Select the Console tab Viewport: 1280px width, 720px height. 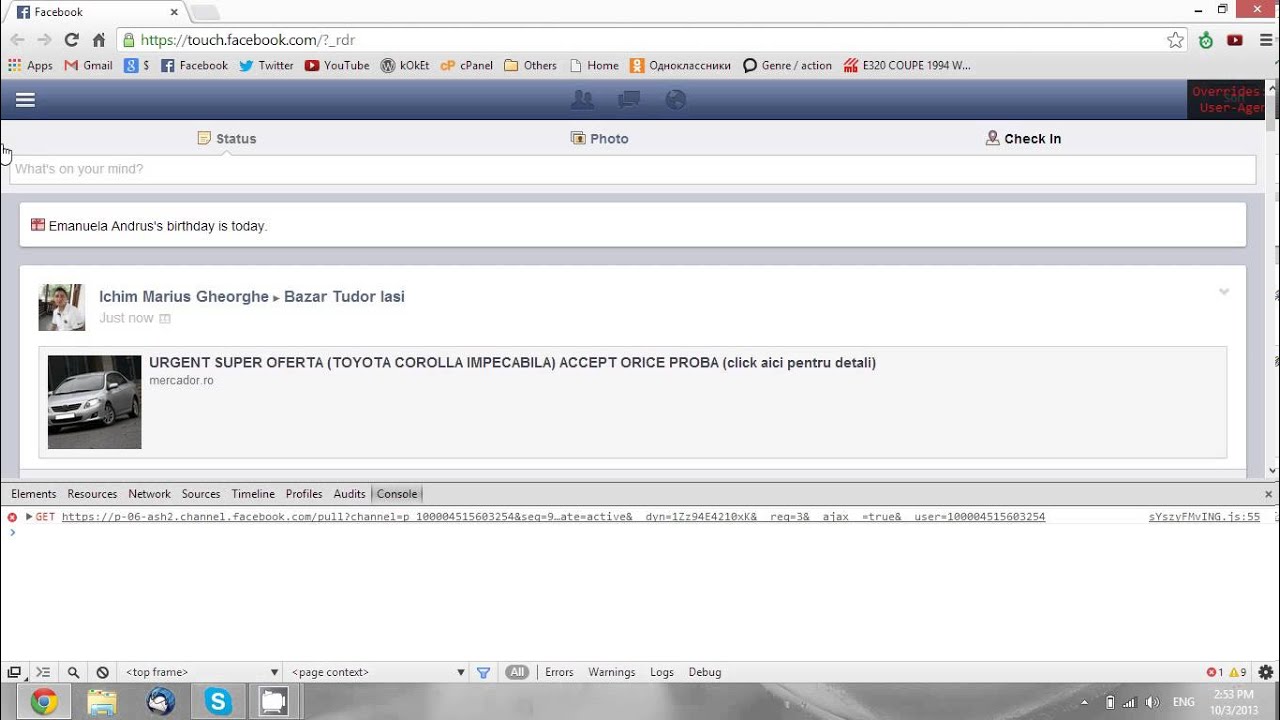397,494
